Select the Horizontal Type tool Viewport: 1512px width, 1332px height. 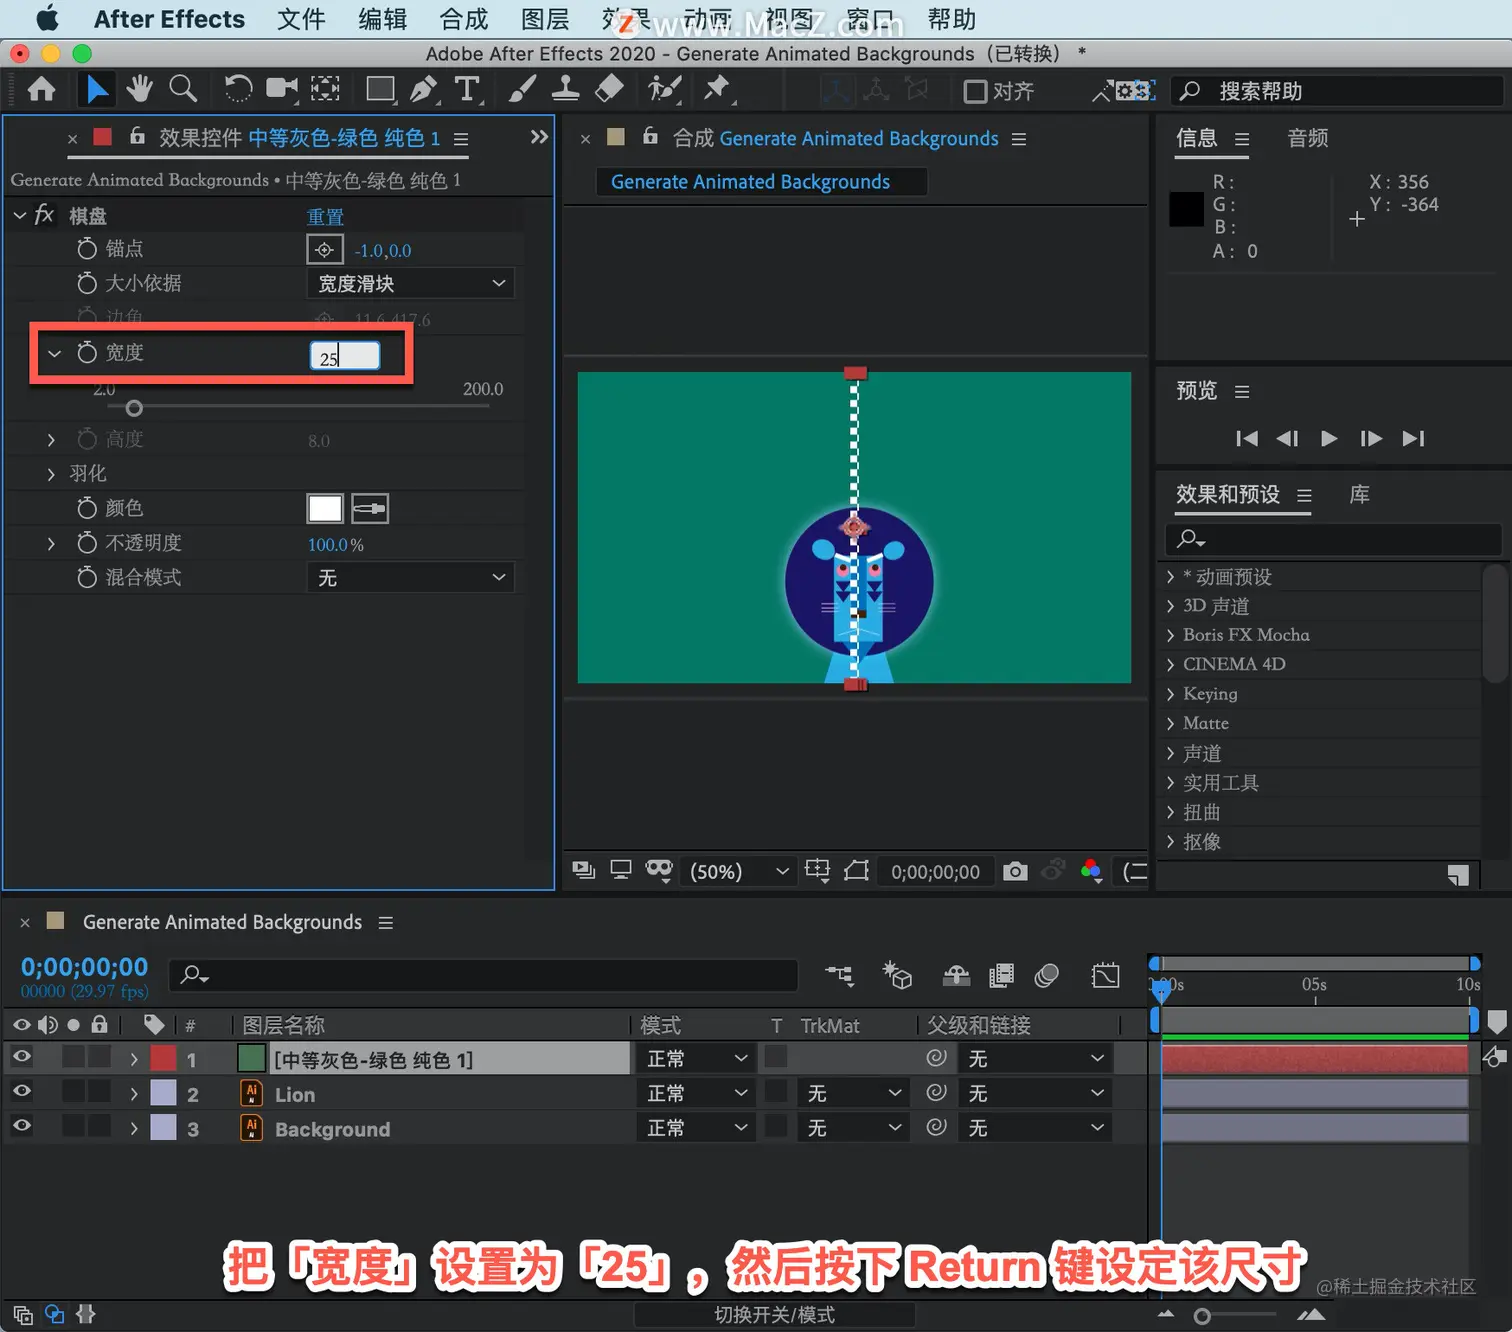click(x=467, y=90)
